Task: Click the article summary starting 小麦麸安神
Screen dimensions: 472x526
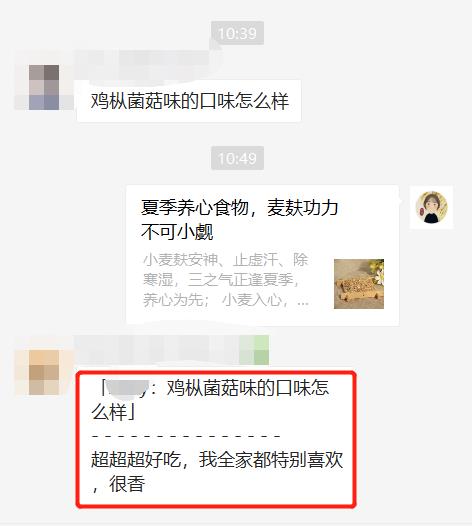Action: tap(226, 280)
